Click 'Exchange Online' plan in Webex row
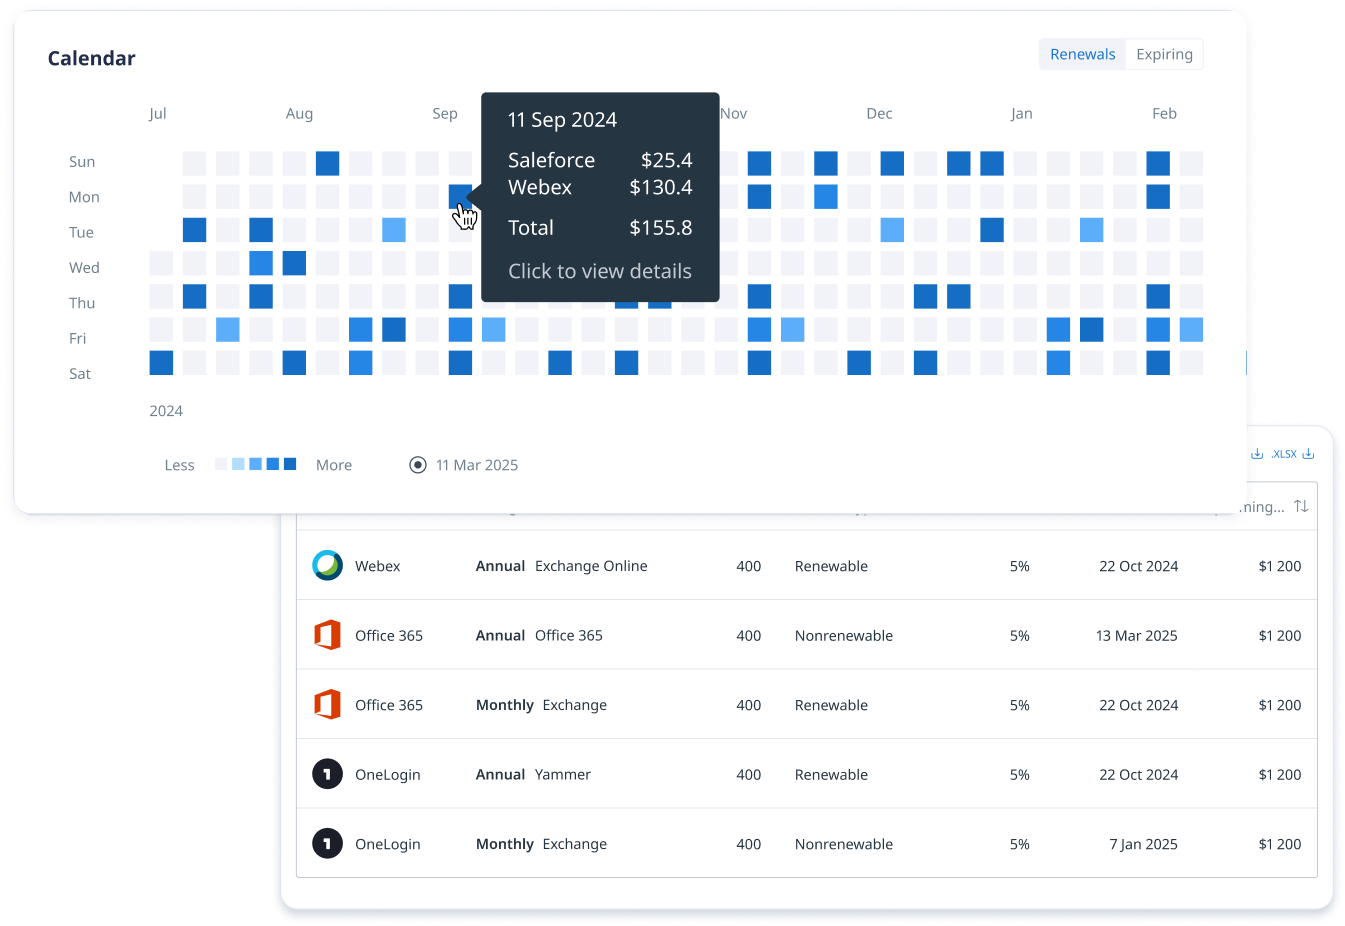This screenshot has width=1345, height=926. (x=591, y=566)
